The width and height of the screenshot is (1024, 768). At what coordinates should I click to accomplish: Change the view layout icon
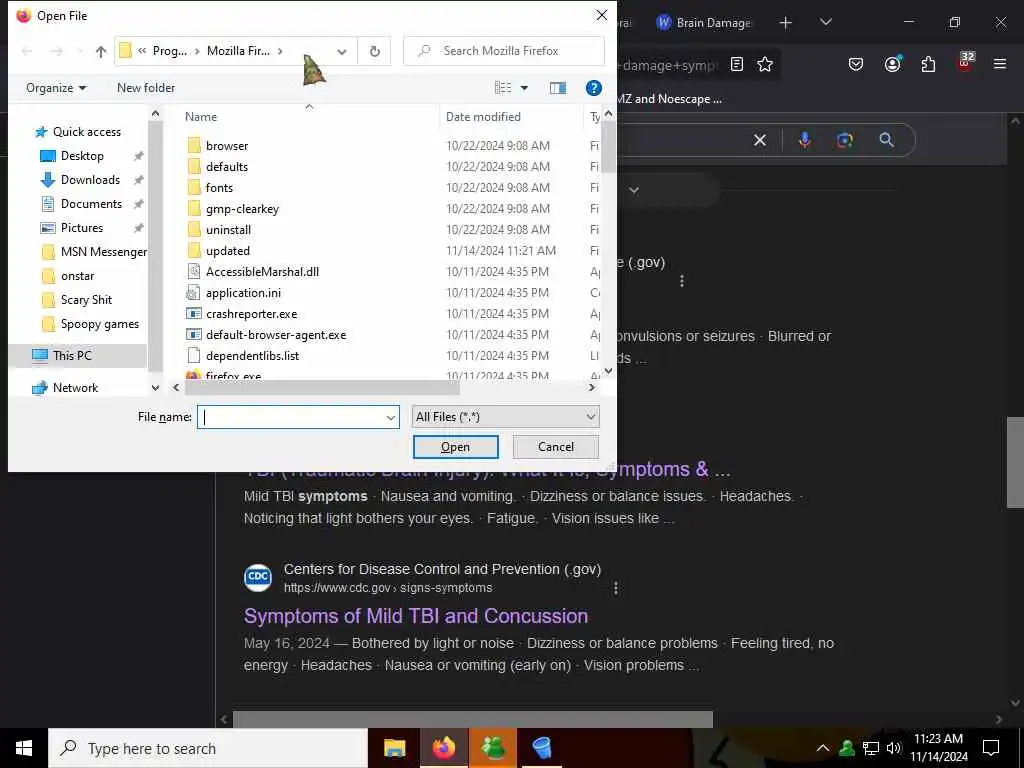[x=503, y=88]
